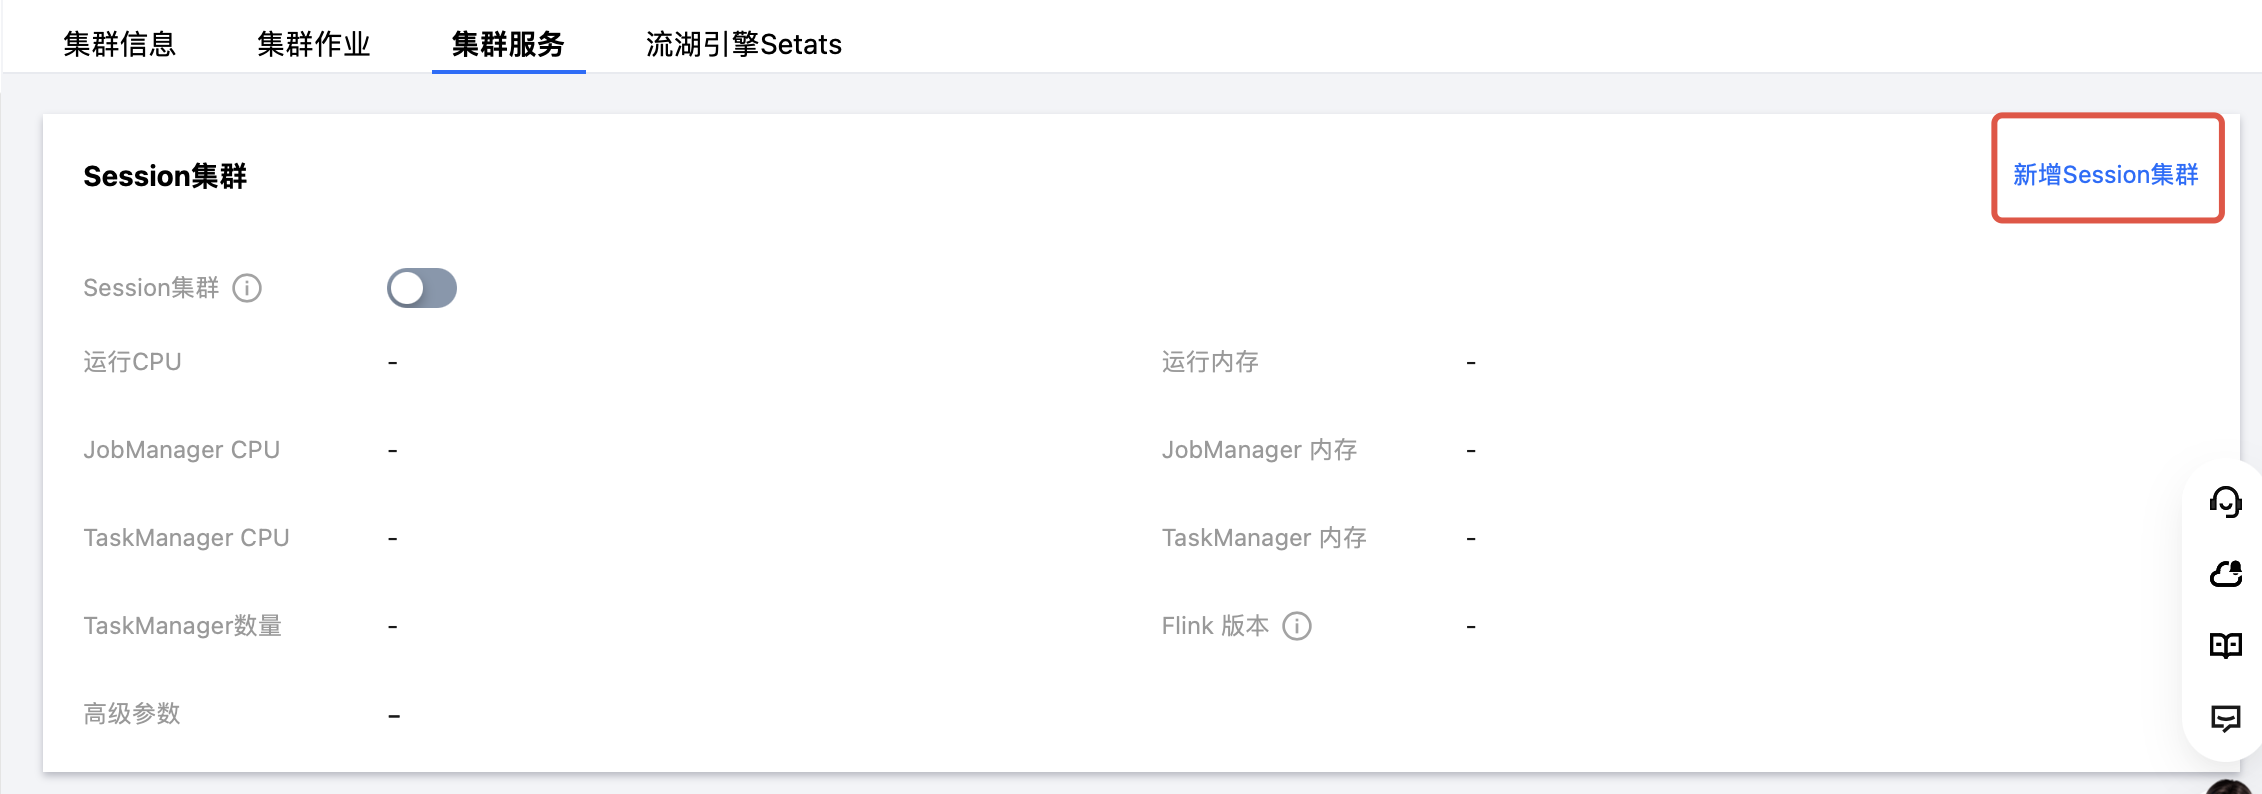Screen dimensions: 2262x794
Task: Click the info icon next to Flink 版本
Action: tap(1297, 626)
